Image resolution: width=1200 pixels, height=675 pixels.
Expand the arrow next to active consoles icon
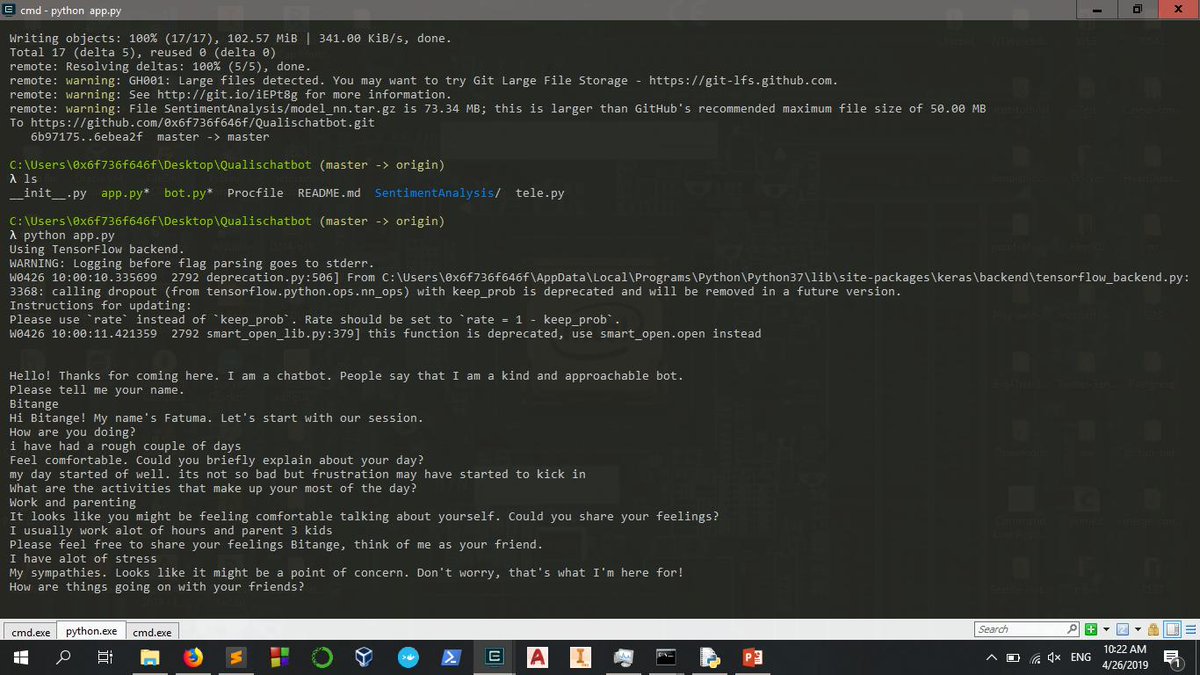tap(1138, 630)
